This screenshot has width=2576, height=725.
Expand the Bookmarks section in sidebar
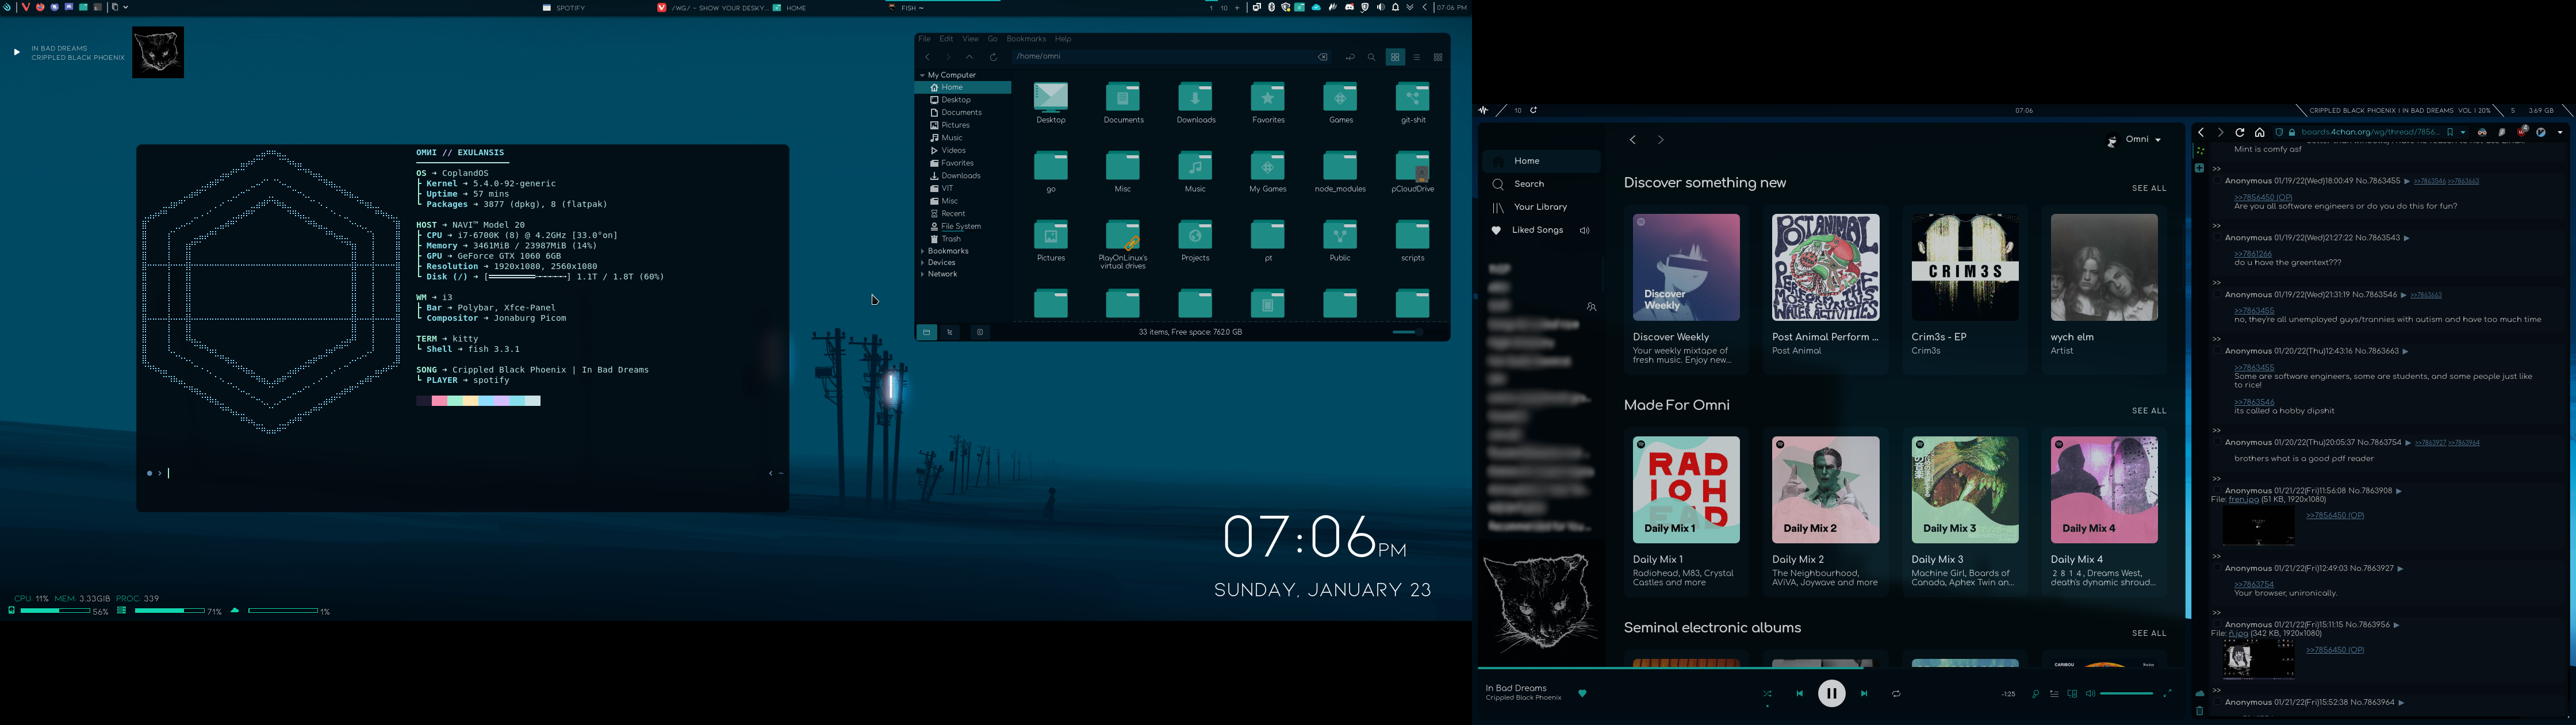point(922,251)
